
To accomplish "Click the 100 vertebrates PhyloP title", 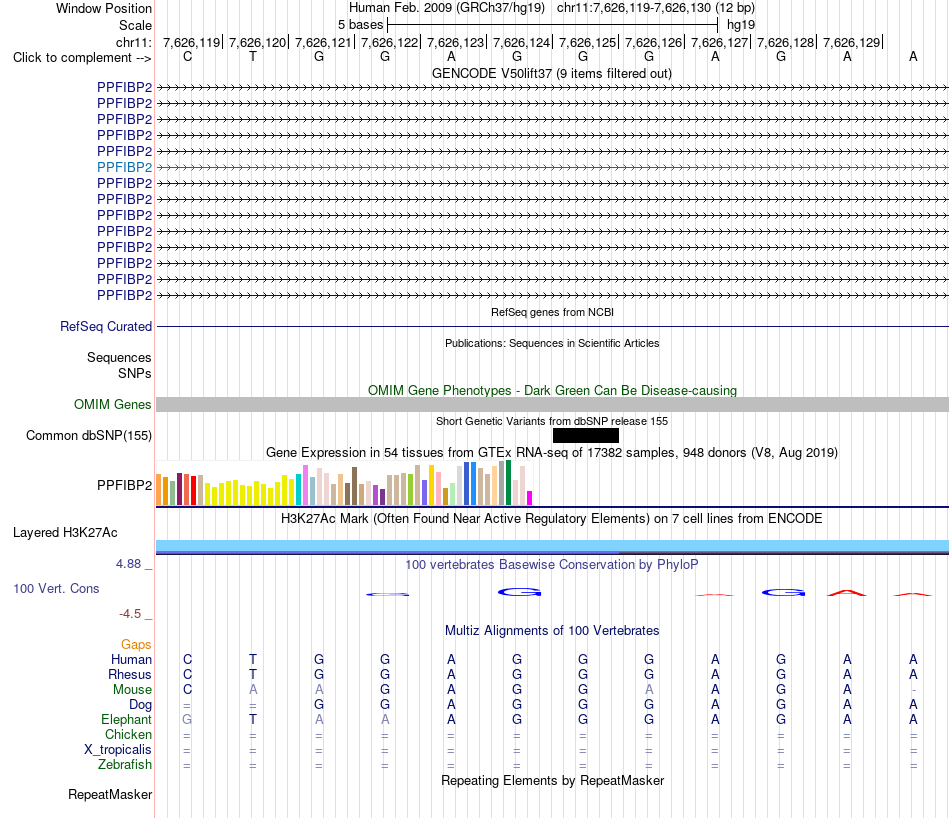I will pyautogui.click(x=552, y=565).
